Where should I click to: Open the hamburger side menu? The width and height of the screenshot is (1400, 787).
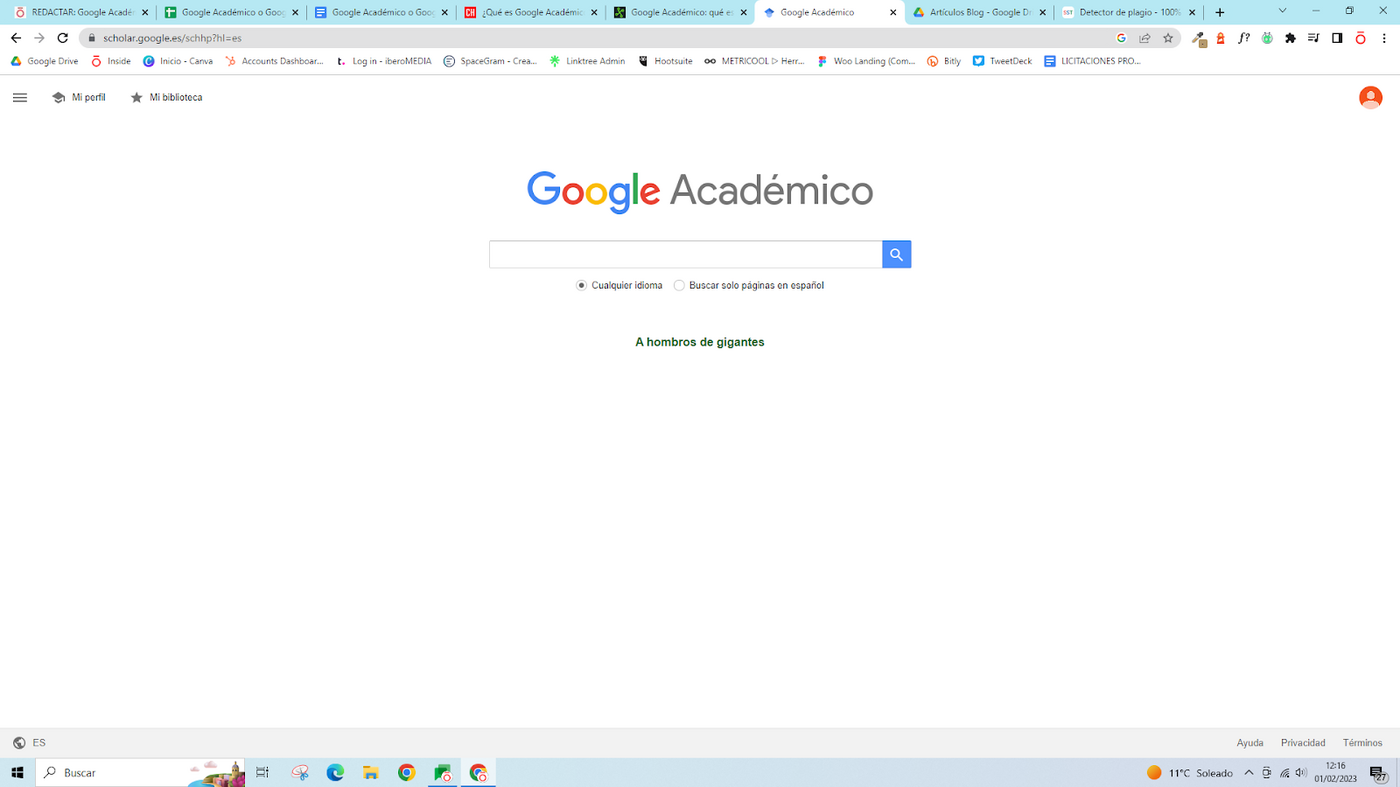pyautogui.click(x=20, y=98)
